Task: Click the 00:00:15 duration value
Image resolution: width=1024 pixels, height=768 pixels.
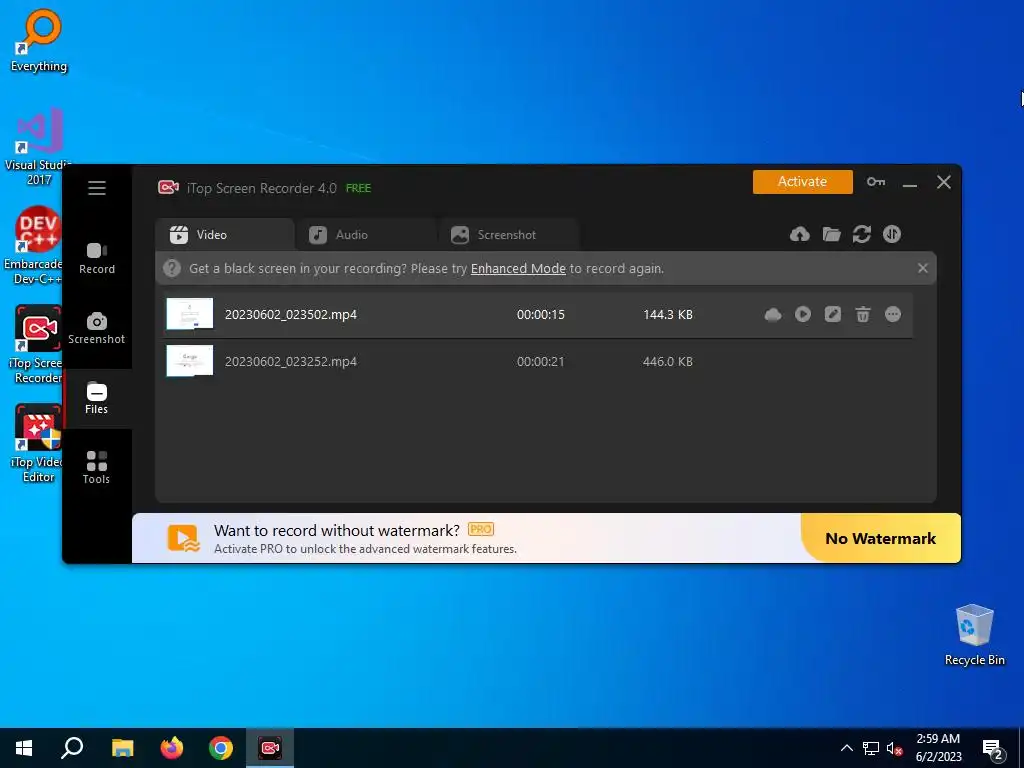Action: [x=541, y=315]
